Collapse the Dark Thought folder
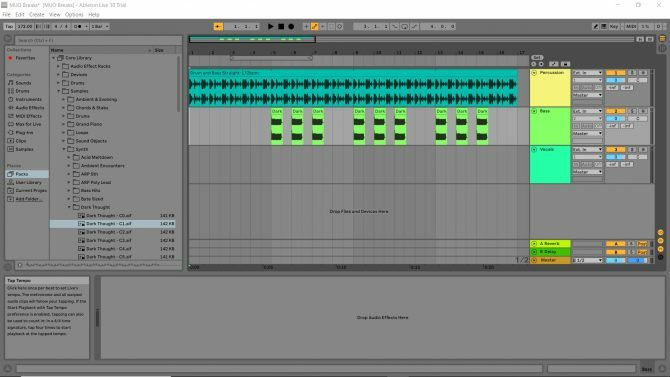This screenshot has height=377, width=670. pyautogui.click(x=69, y=207)
